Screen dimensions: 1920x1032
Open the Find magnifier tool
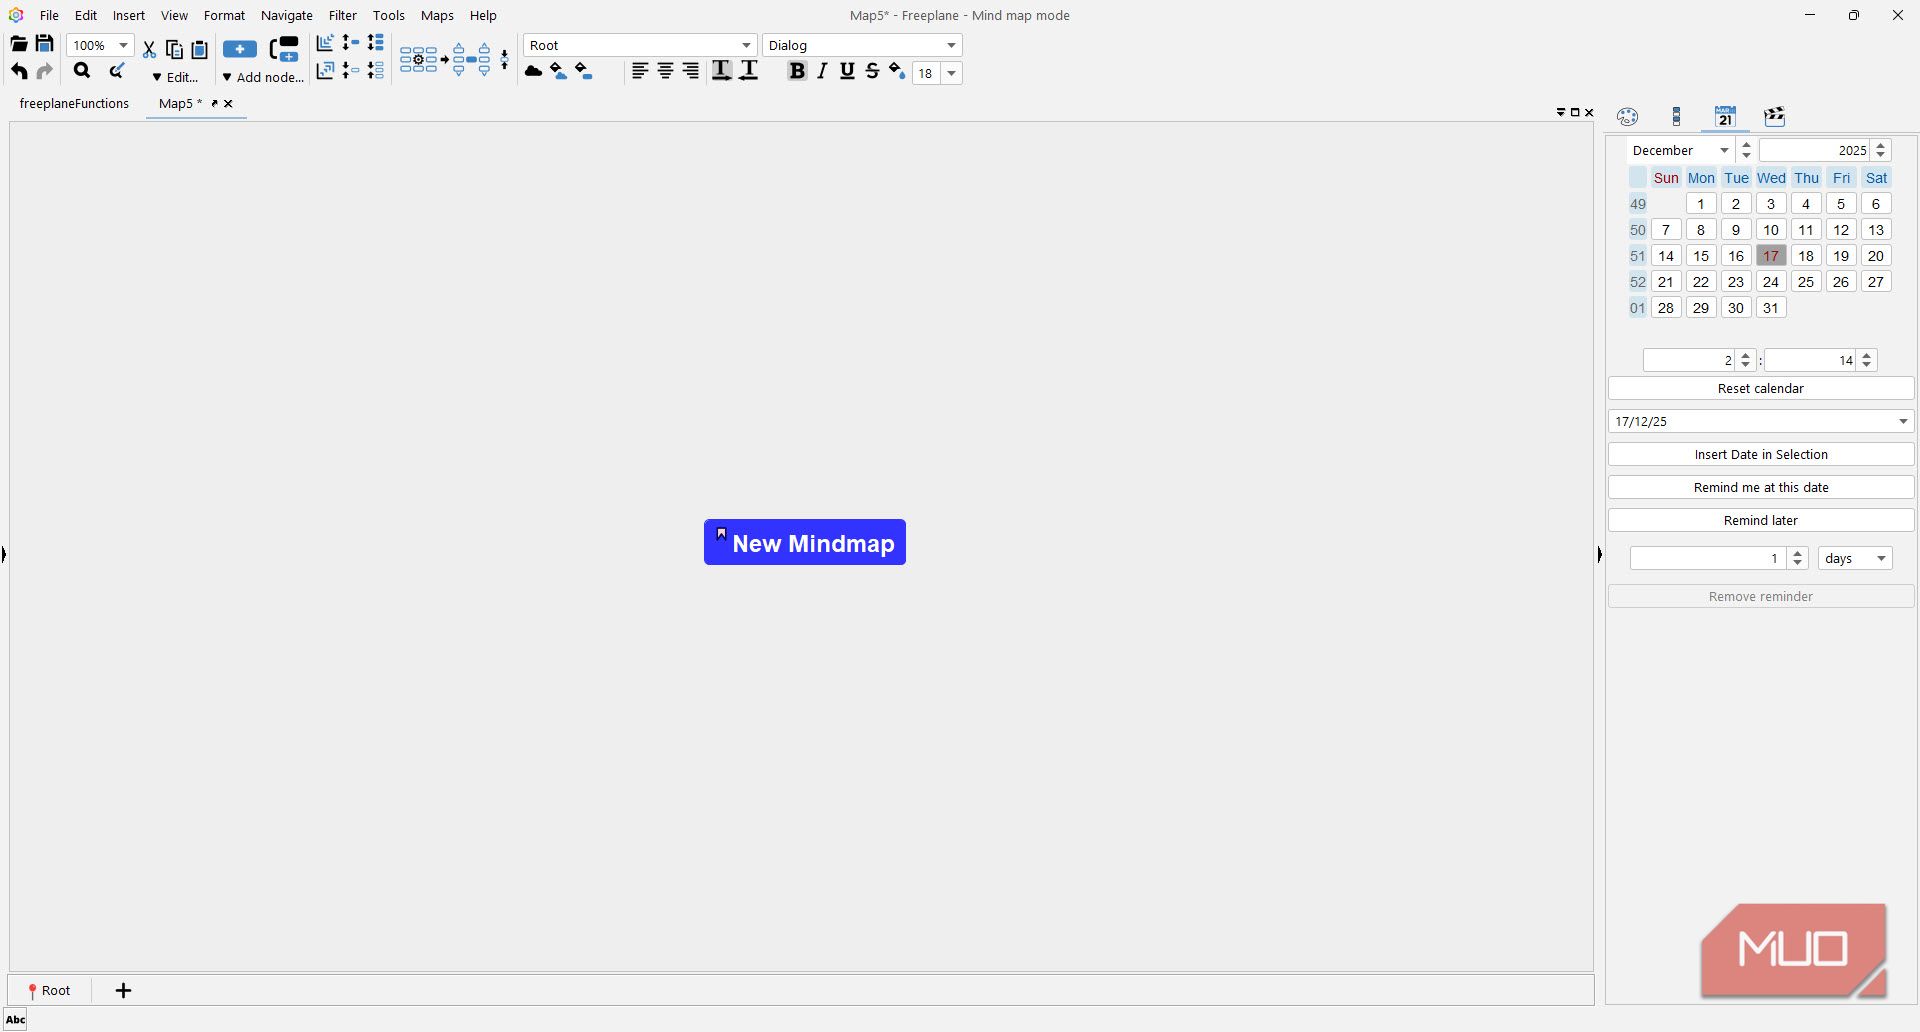tap(82, 71)
